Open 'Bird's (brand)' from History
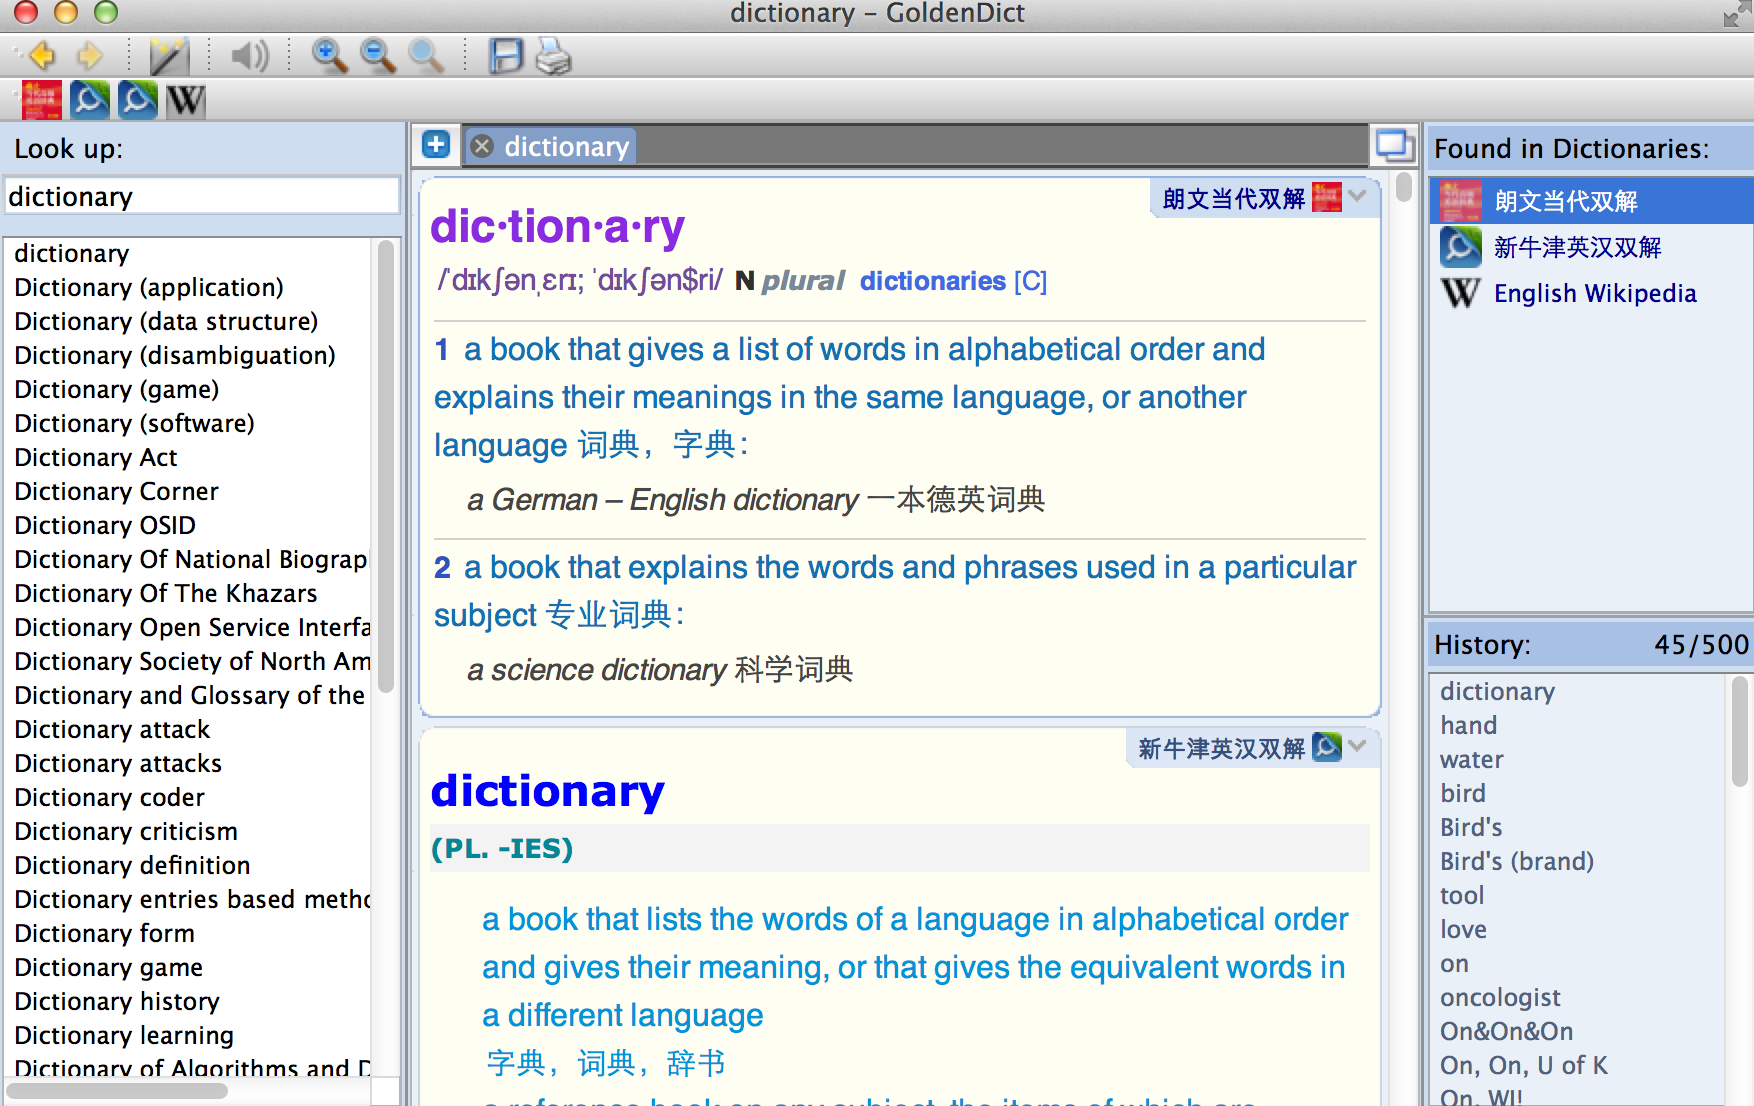The image size is (1754, 1106). 1517,862
